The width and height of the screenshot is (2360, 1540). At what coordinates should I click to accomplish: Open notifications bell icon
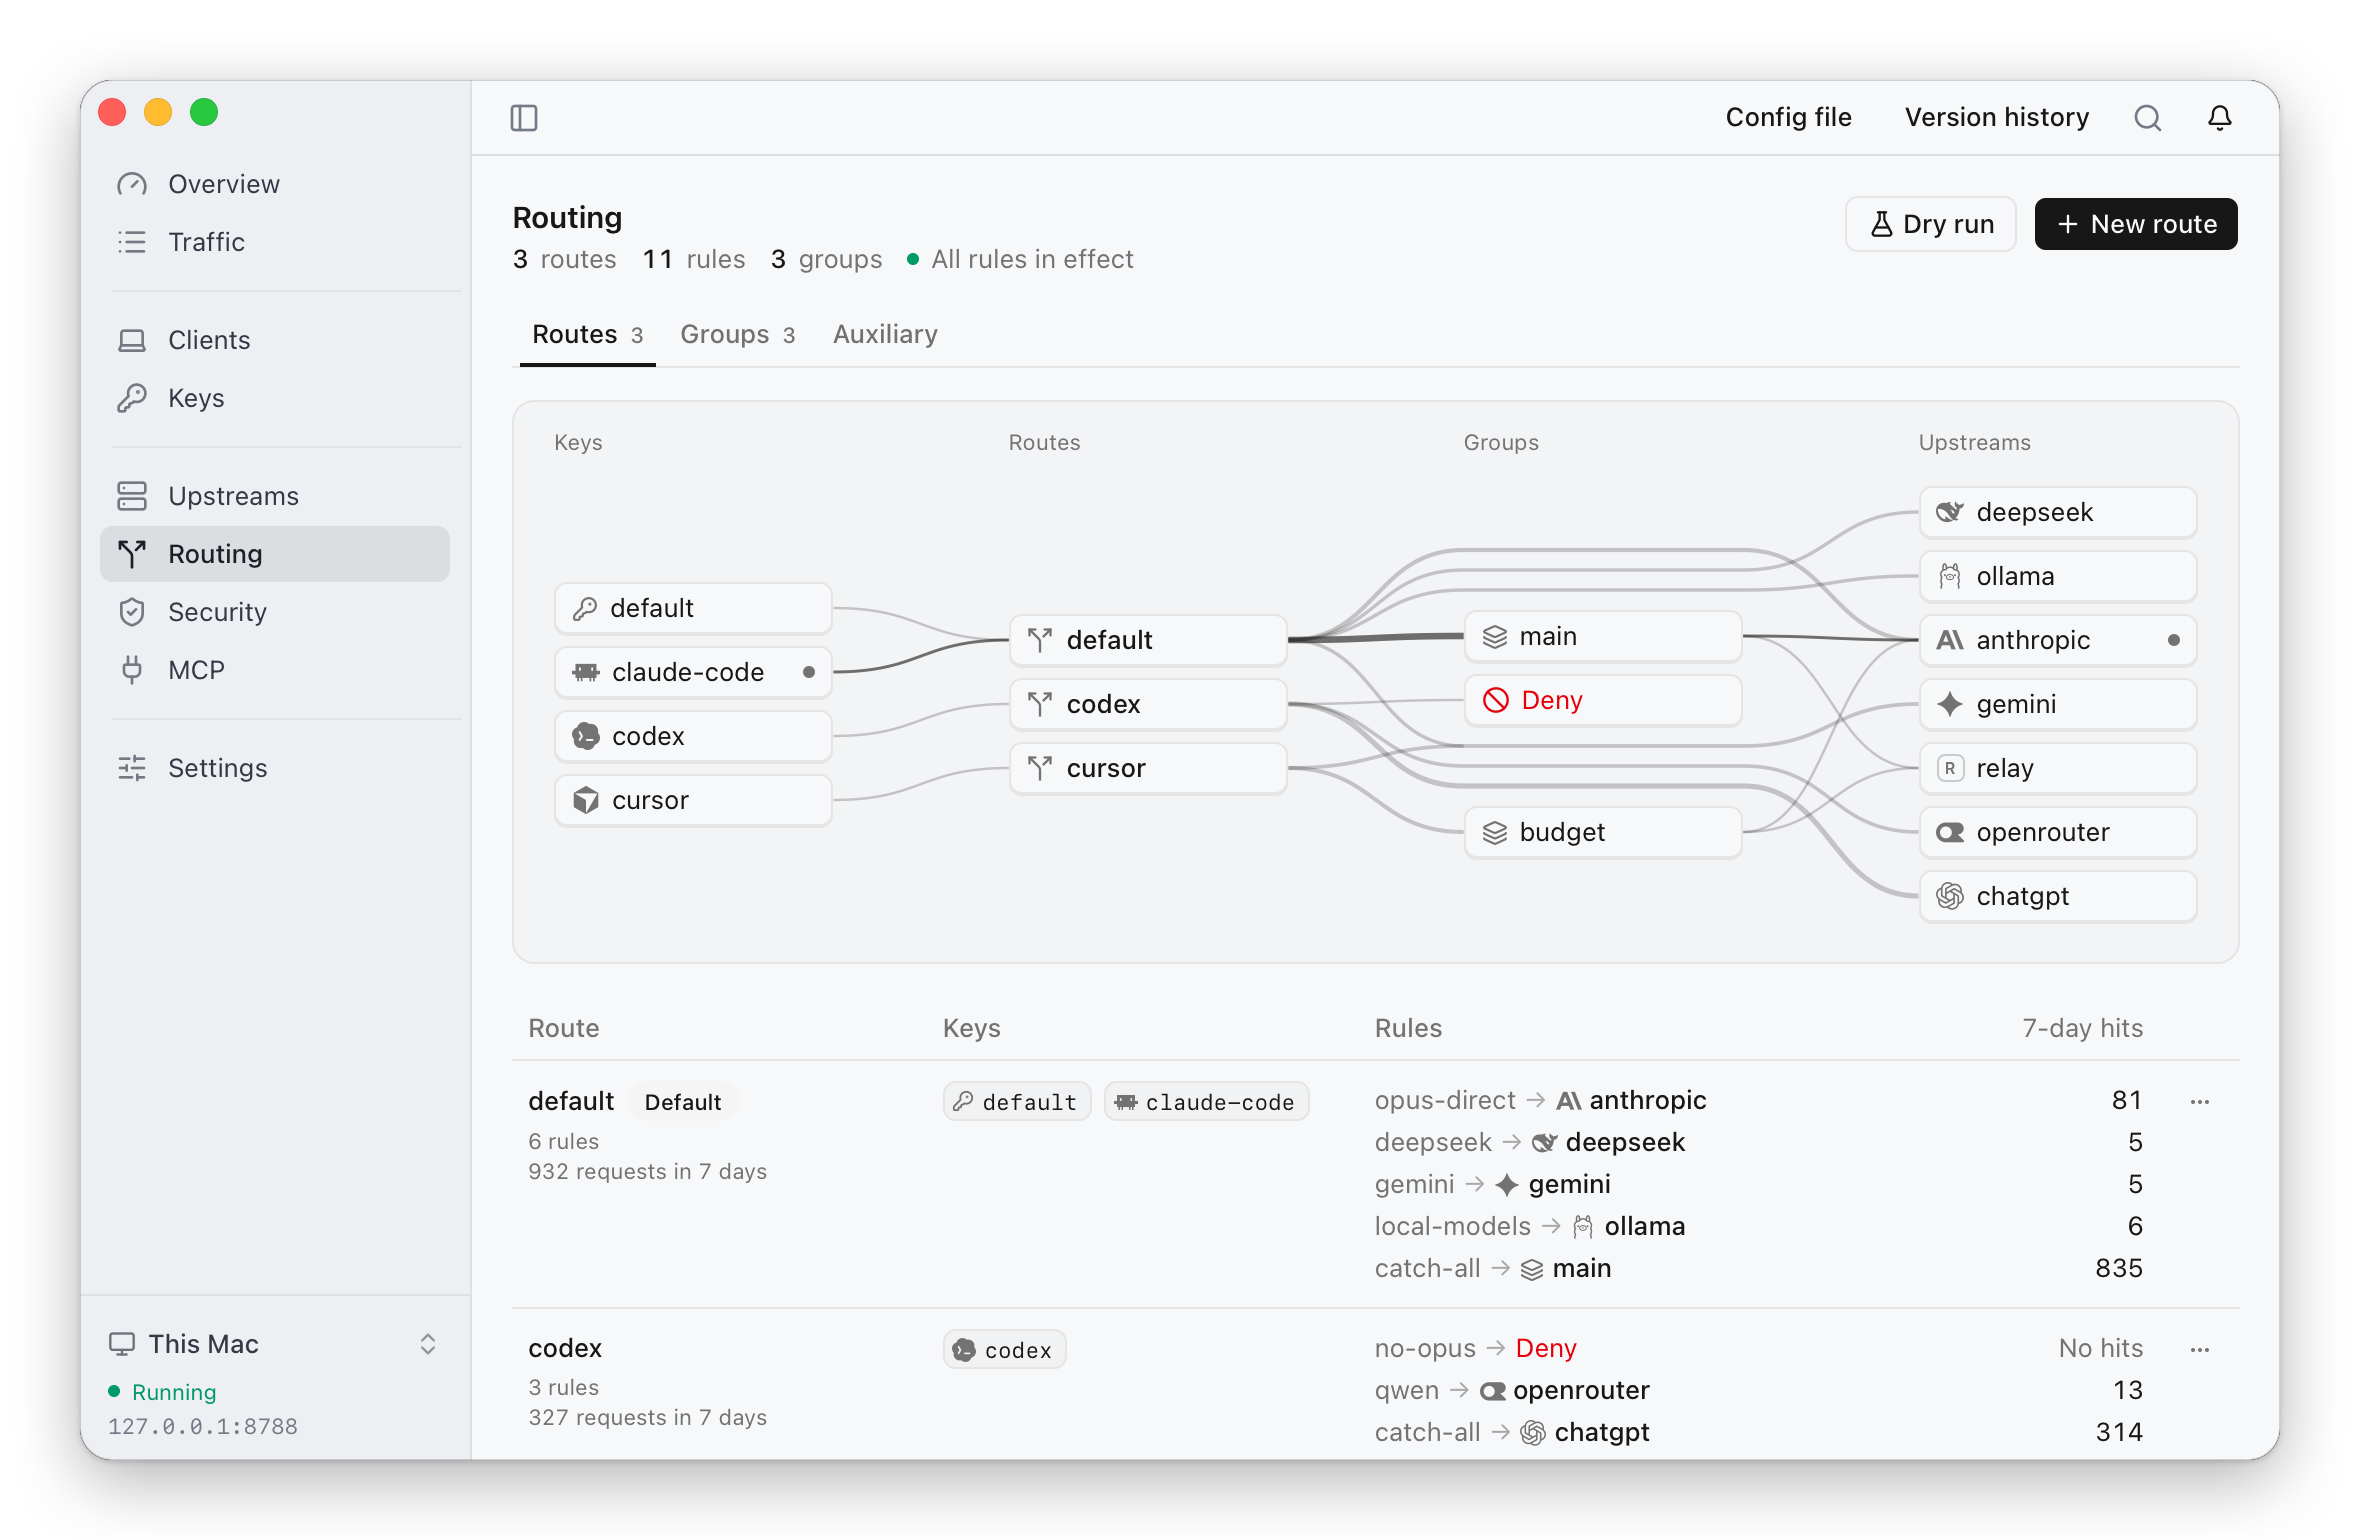click(2220, 118)
